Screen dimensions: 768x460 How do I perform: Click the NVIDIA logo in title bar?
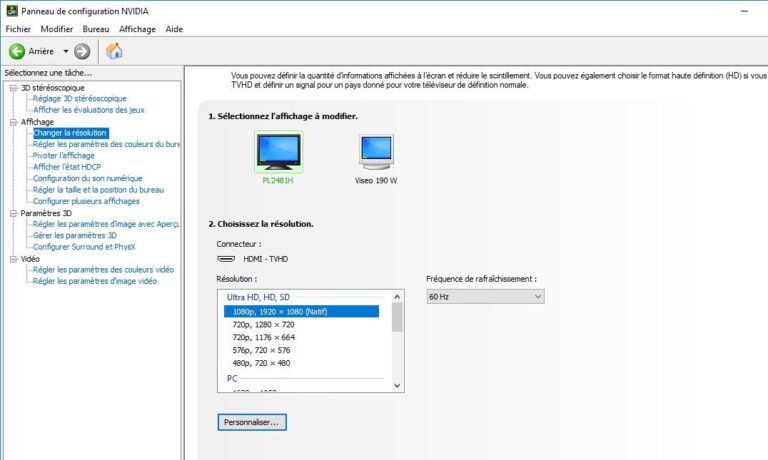(x=12, y=10)
